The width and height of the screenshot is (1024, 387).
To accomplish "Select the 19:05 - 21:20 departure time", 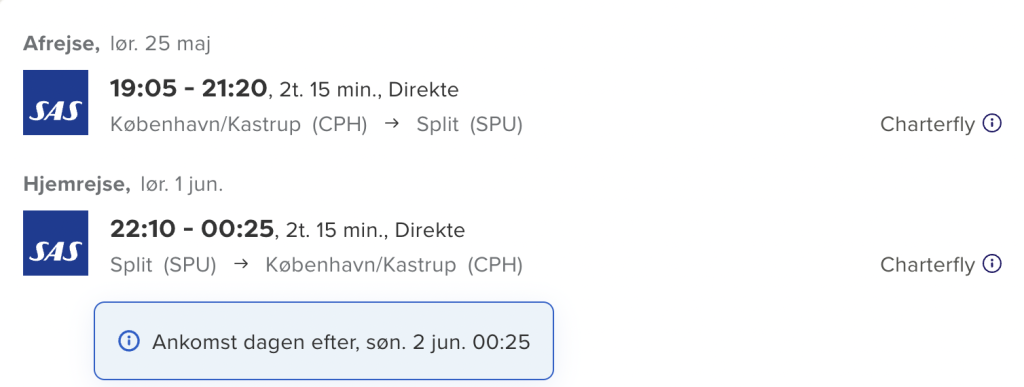I will (189, 89).
